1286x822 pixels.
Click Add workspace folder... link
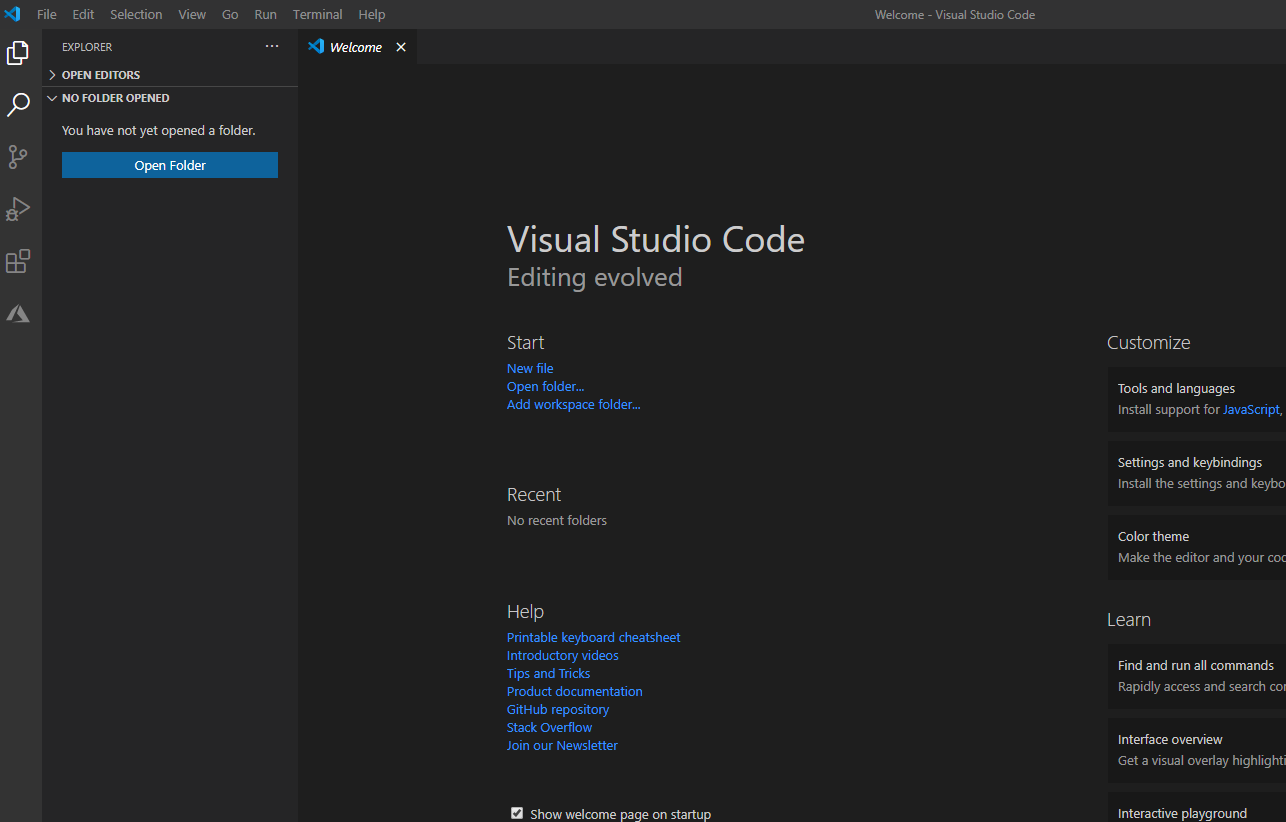[x=574, y=404]
